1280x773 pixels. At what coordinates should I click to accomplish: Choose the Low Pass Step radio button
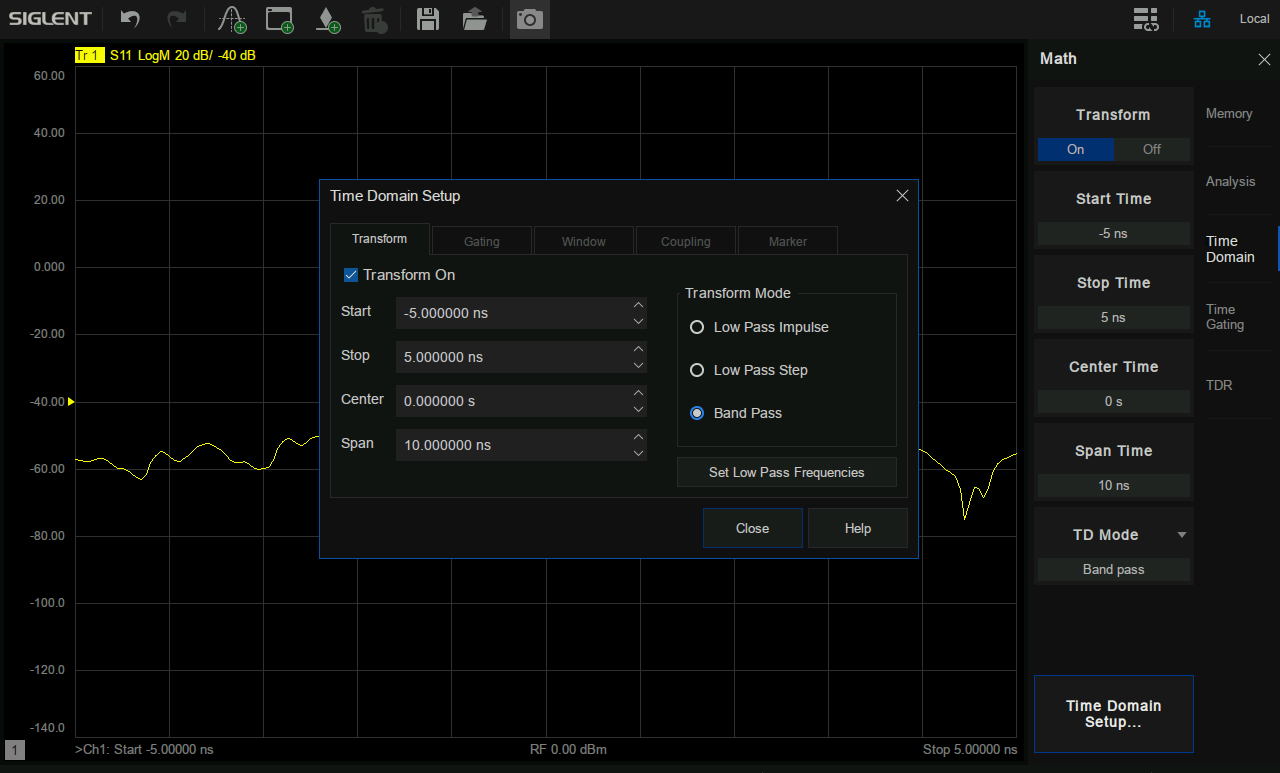(x=697, y=370)
